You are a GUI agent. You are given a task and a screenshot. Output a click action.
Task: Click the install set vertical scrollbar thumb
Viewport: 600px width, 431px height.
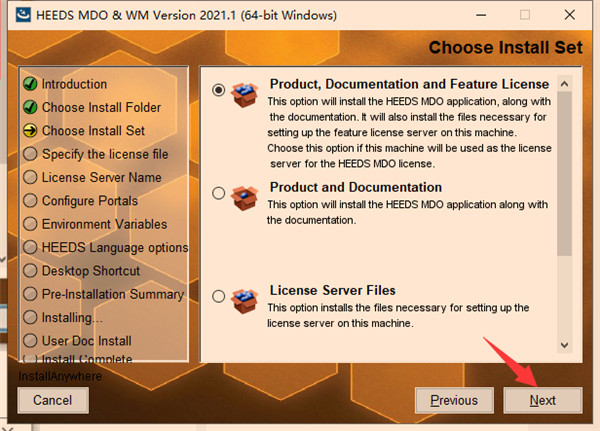click(x=564, y=173)
